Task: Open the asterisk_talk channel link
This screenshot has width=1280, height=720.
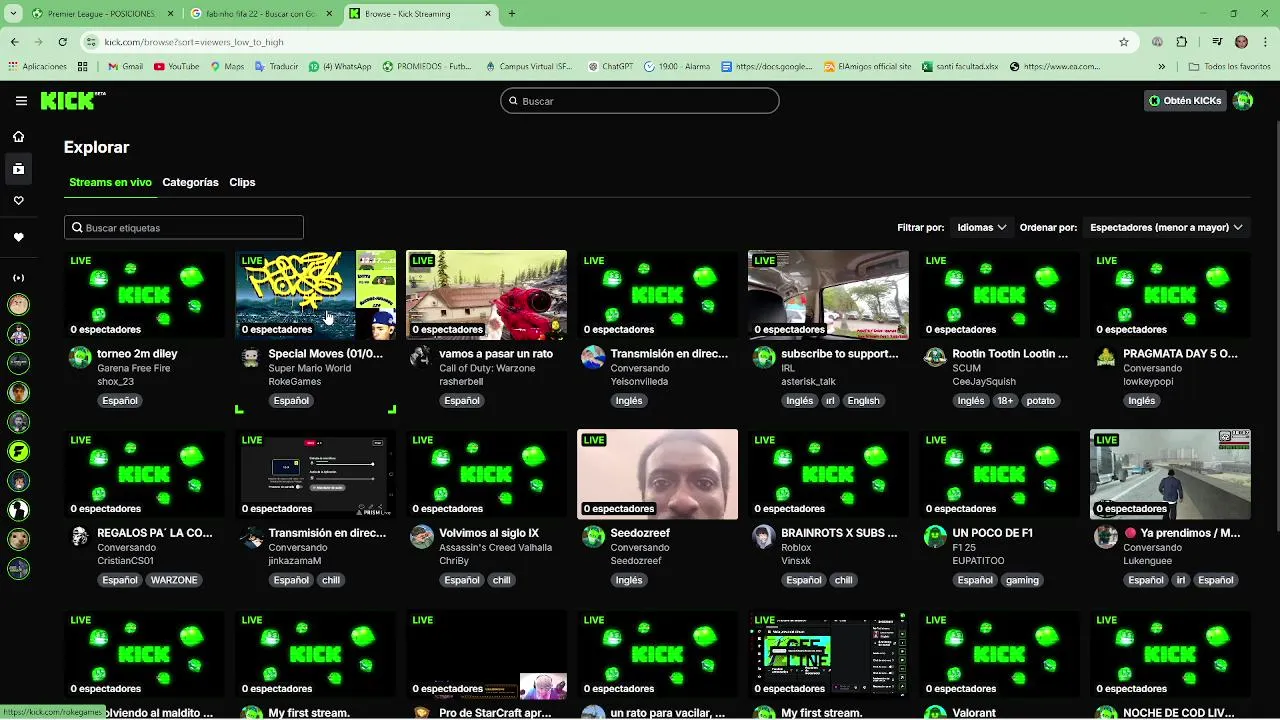Action: tap(808, 381)
